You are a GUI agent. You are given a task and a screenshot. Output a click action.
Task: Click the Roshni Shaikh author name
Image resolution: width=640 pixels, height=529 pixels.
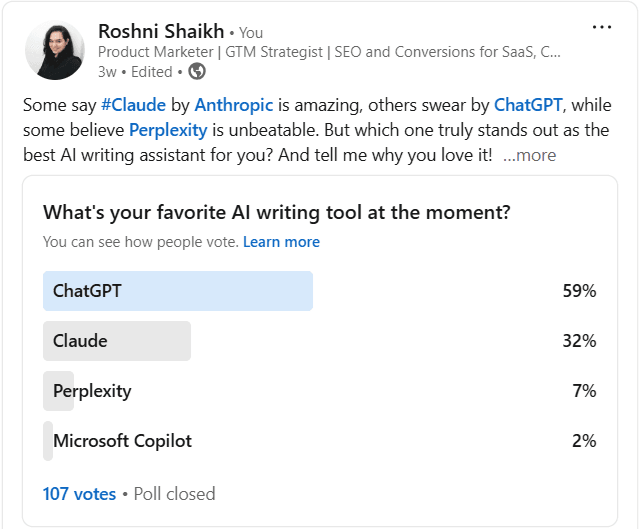(160, 31)
